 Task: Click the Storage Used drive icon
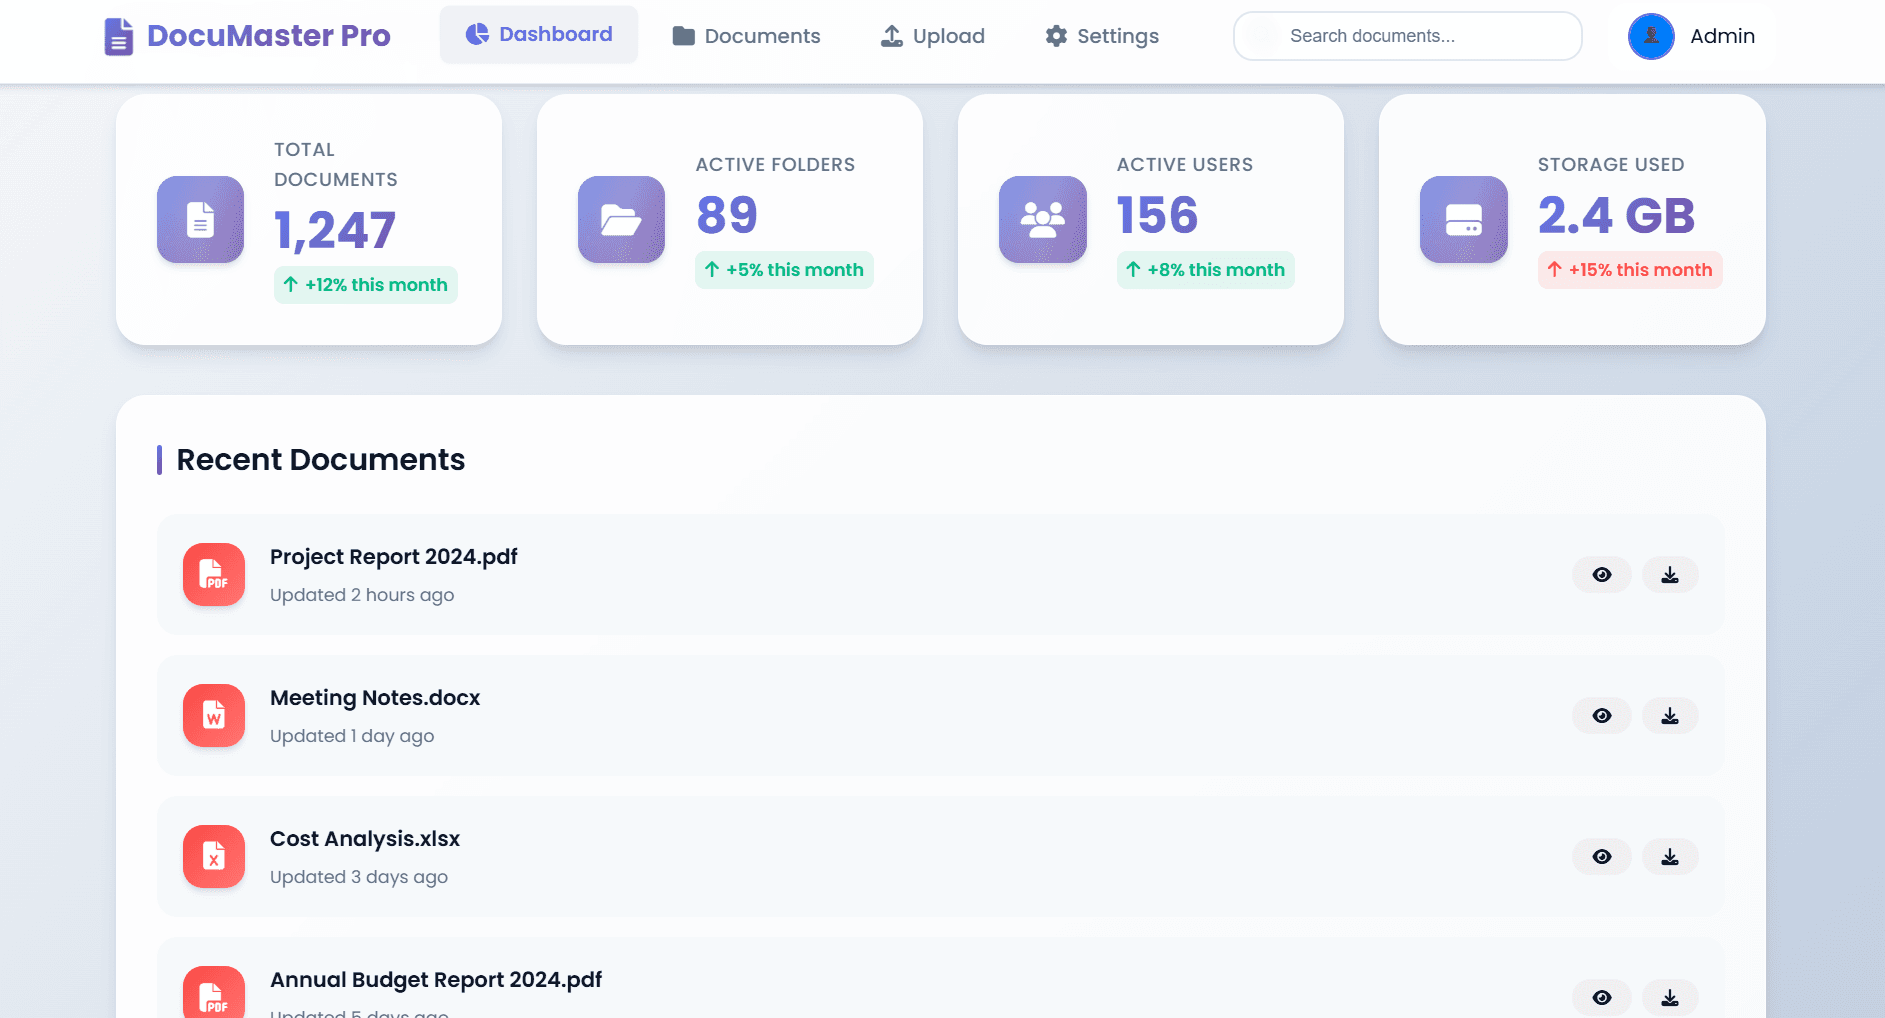point(1463,220)
